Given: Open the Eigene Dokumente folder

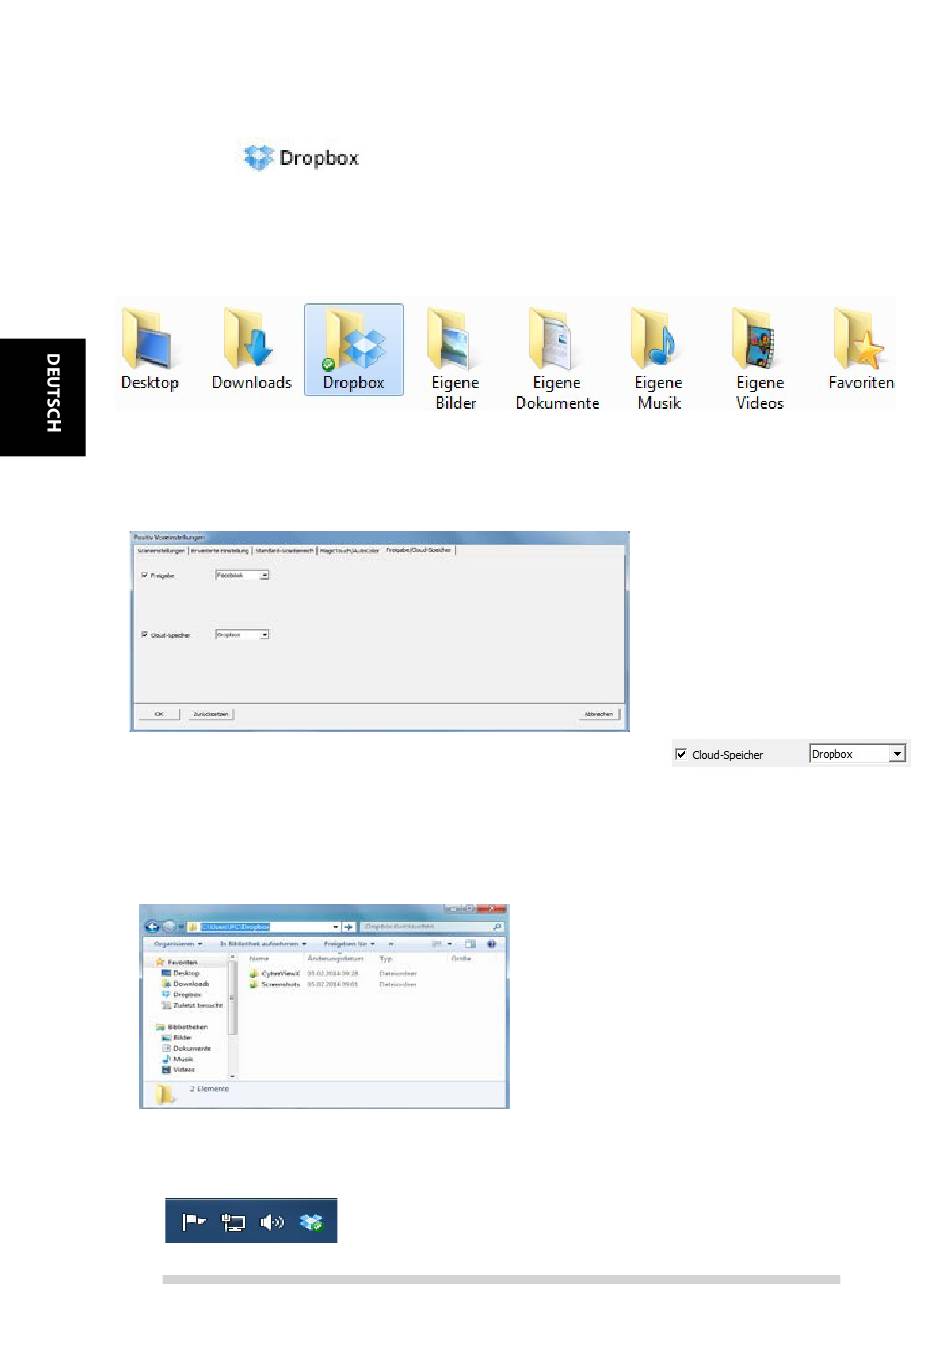Looking at the screenshot, I should pos(557,358).
